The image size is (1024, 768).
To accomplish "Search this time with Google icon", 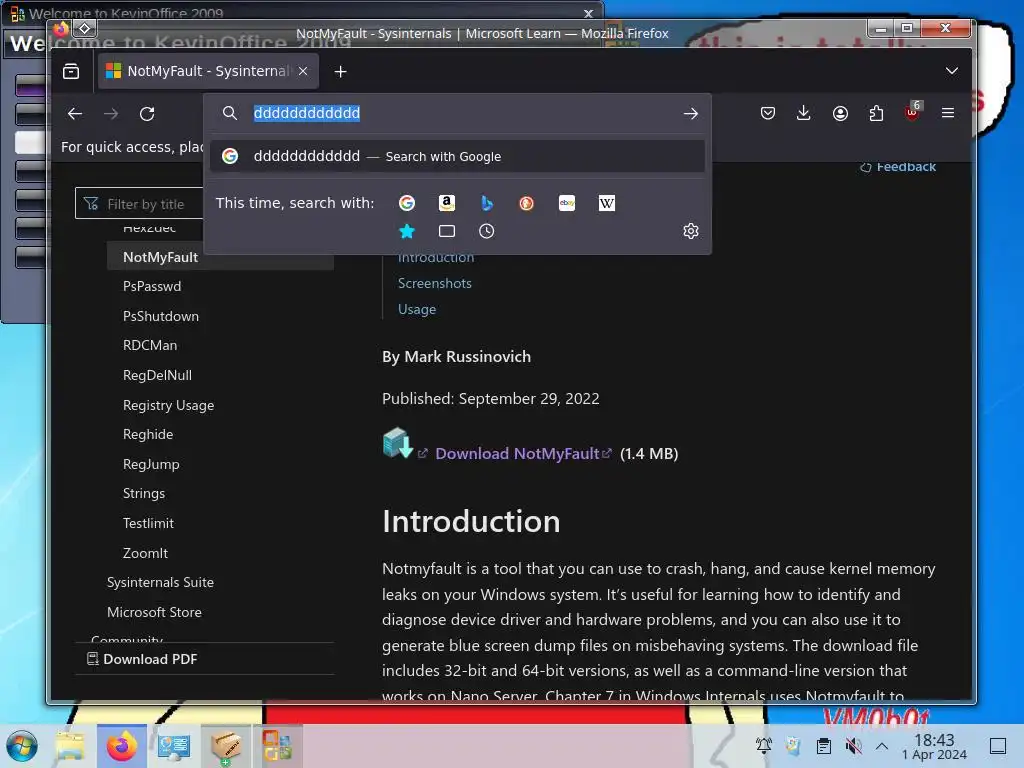I will tap(407, 203).
